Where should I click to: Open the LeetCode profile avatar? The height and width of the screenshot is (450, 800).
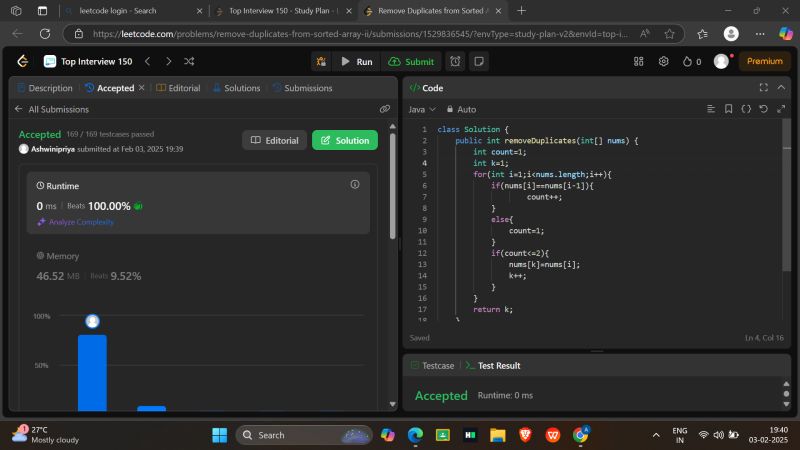coord(721,61)
